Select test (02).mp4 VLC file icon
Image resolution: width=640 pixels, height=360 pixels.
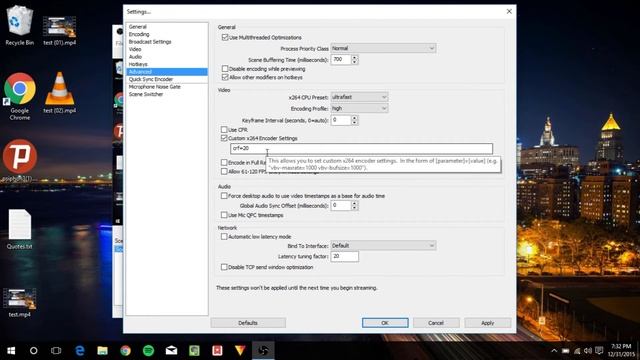click(x=60, y=93)
